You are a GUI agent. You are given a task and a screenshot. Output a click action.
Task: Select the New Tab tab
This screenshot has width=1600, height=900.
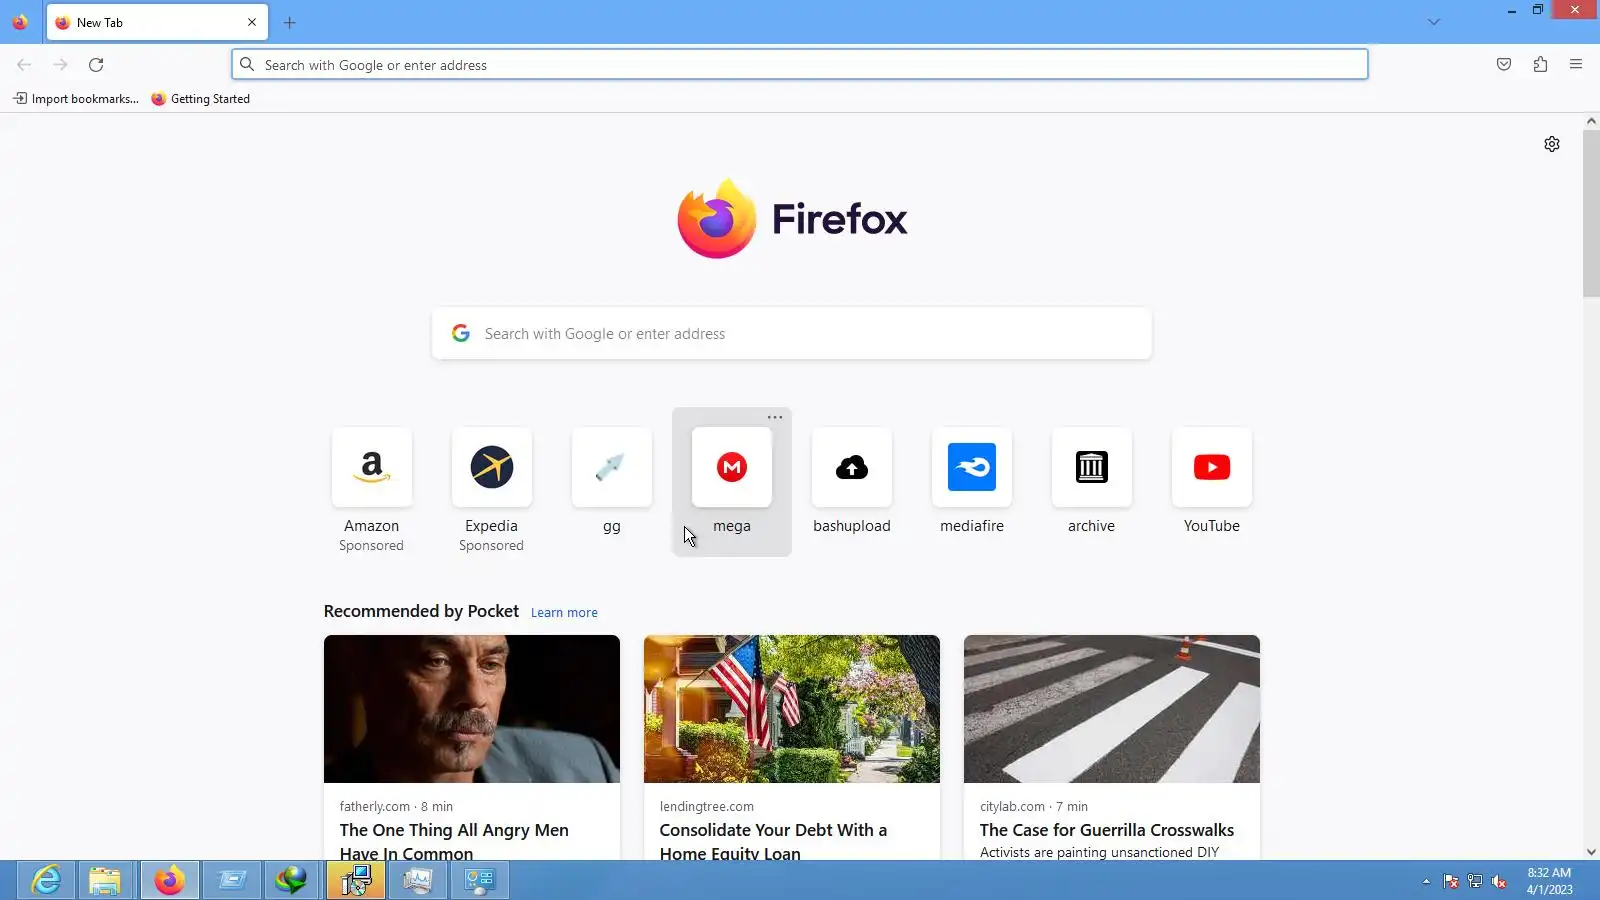coord(157,23)
